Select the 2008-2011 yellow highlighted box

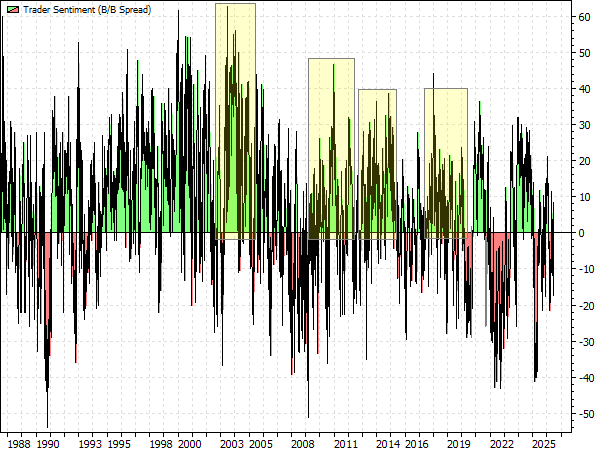point(331,149)
